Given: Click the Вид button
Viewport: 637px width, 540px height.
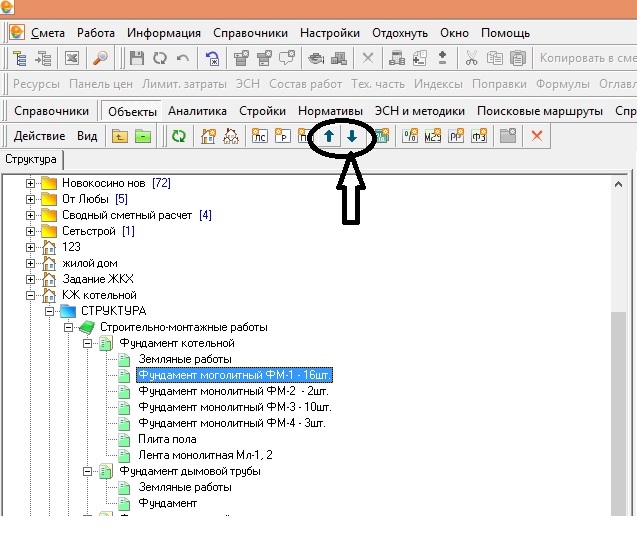Looking at the screenshot, I should pyautogui.click(x=87, y=136).
